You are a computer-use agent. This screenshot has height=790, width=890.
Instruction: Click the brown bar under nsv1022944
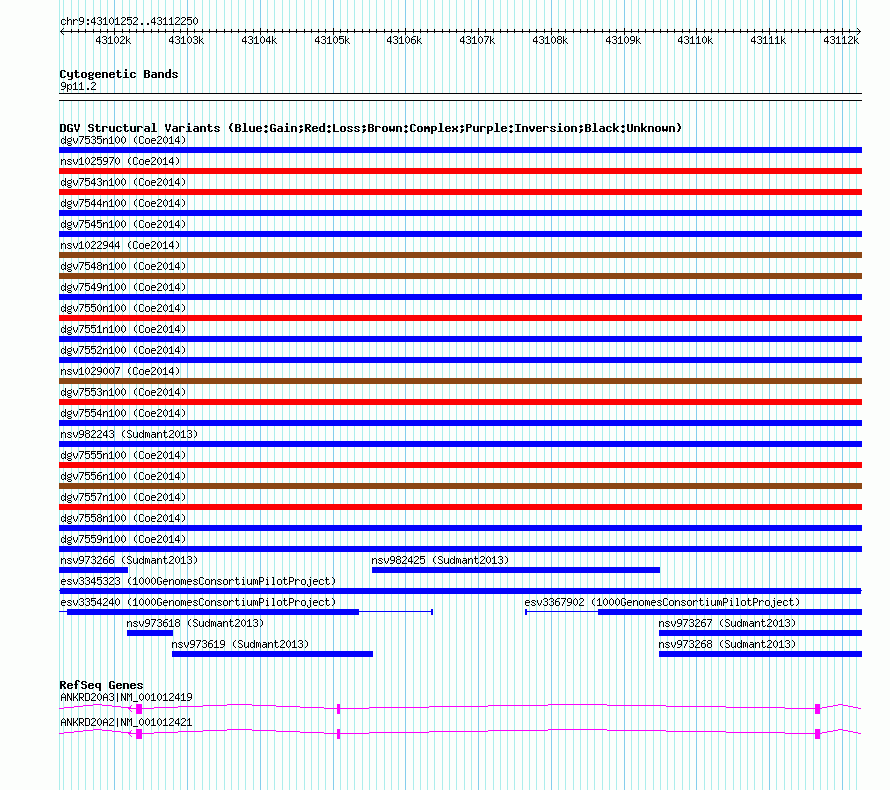pyautogui.click(x=460, y=255)
